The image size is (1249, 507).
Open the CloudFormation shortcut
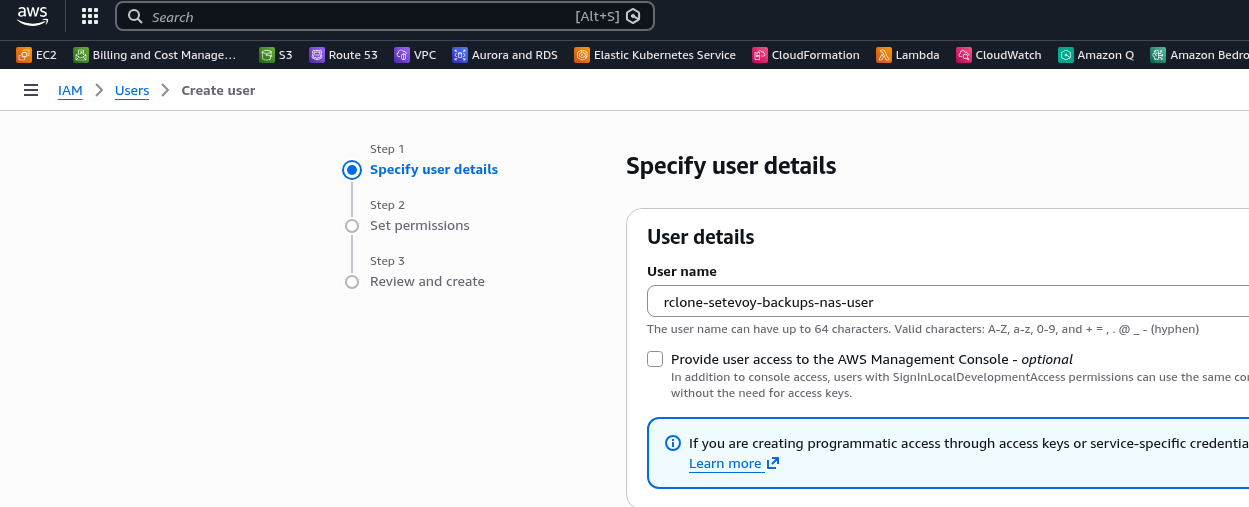[805, 55]
